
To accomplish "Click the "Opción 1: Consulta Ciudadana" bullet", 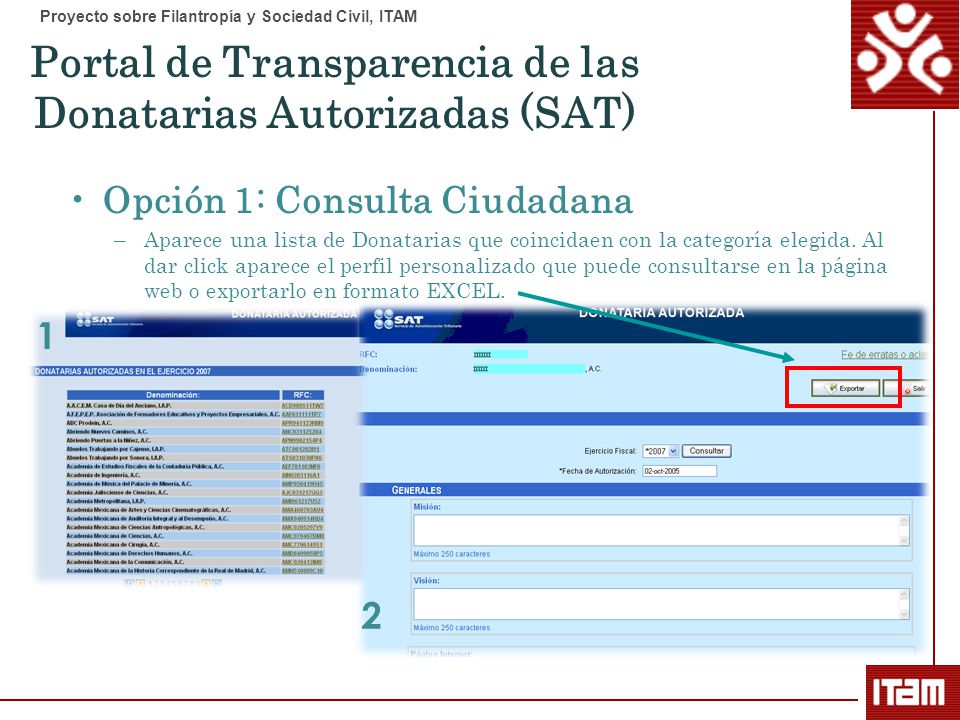I will pos(367,200).
